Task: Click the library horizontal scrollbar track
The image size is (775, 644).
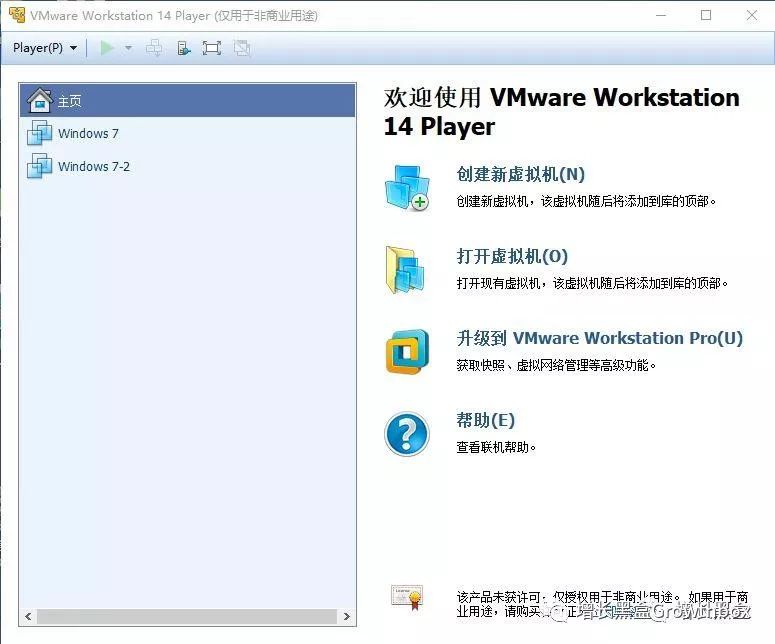Action: click(187, 616)
